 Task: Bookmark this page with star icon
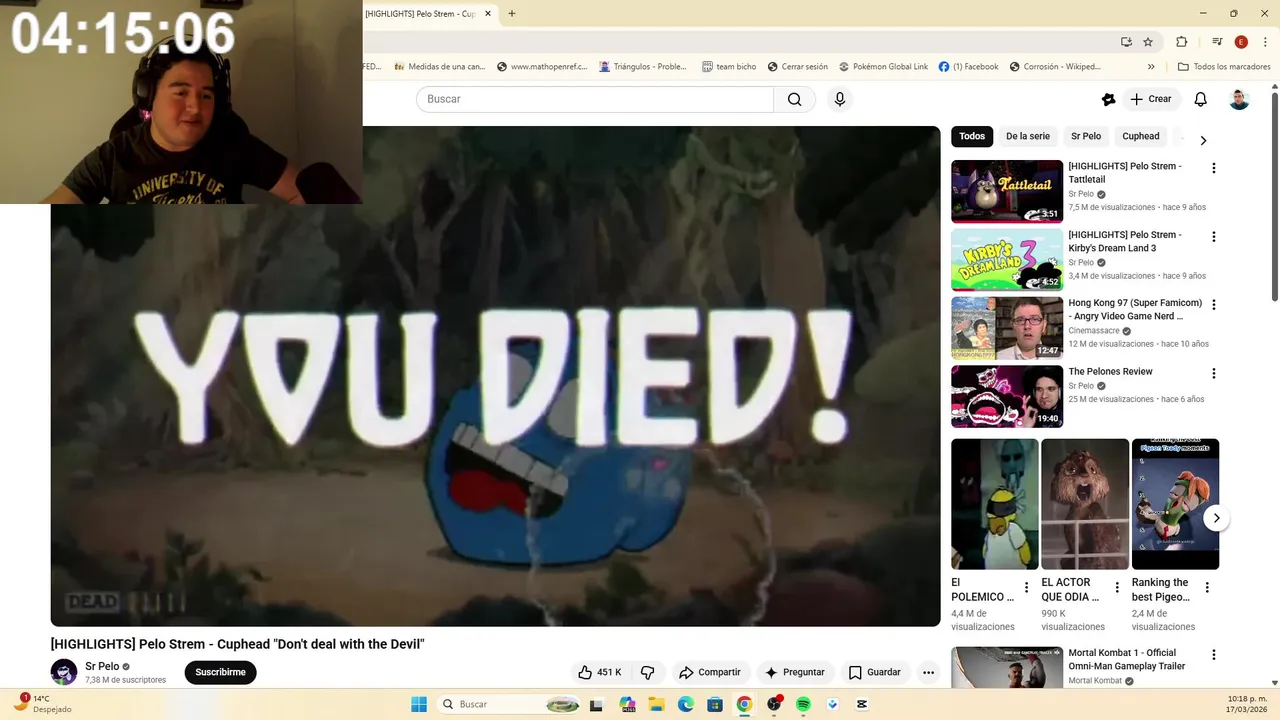1148,42
